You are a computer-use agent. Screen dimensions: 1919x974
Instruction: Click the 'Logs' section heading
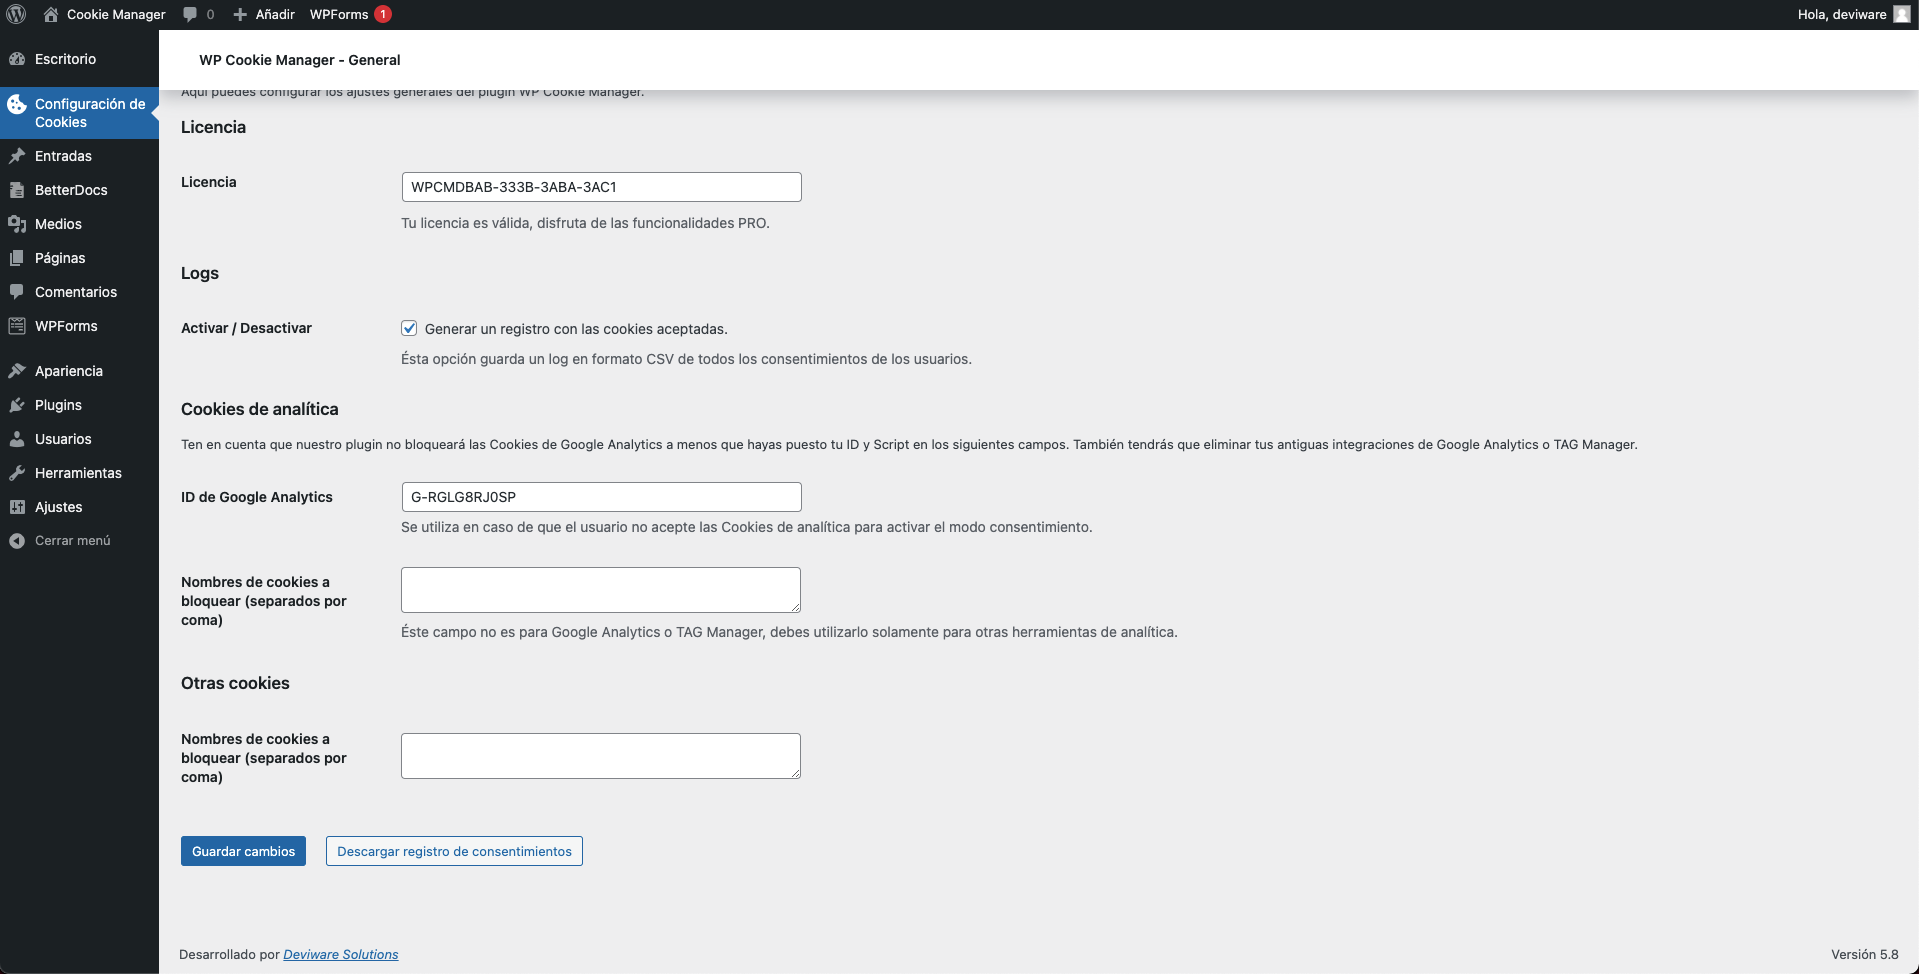pos(200,273)
